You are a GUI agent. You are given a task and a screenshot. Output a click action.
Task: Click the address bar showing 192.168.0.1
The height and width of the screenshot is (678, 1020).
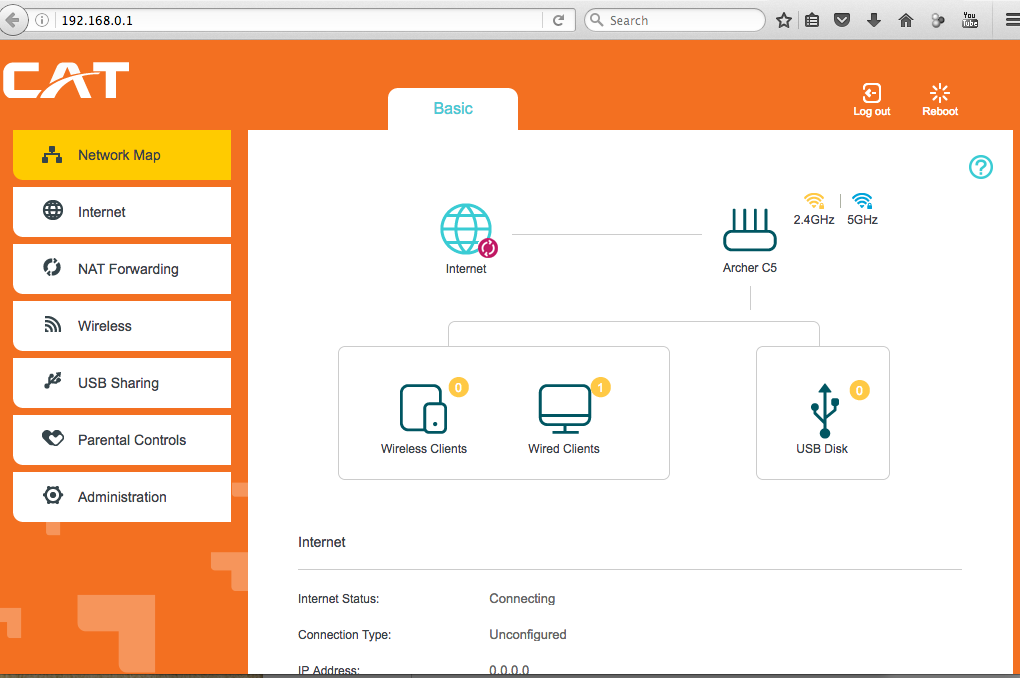pos(299,20)
